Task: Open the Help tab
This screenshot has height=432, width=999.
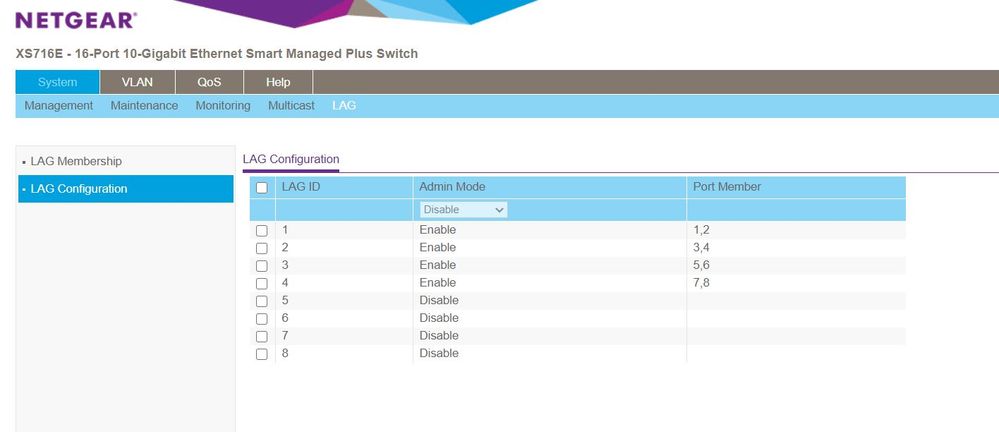Action: tap(278, 82)
